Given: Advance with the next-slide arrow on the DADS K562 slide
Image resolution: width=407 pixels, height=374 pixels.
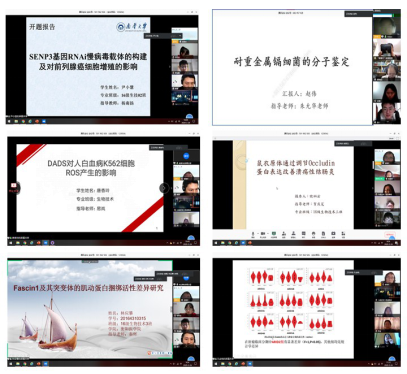Looking at the screenshot, I should pos(164,188).
